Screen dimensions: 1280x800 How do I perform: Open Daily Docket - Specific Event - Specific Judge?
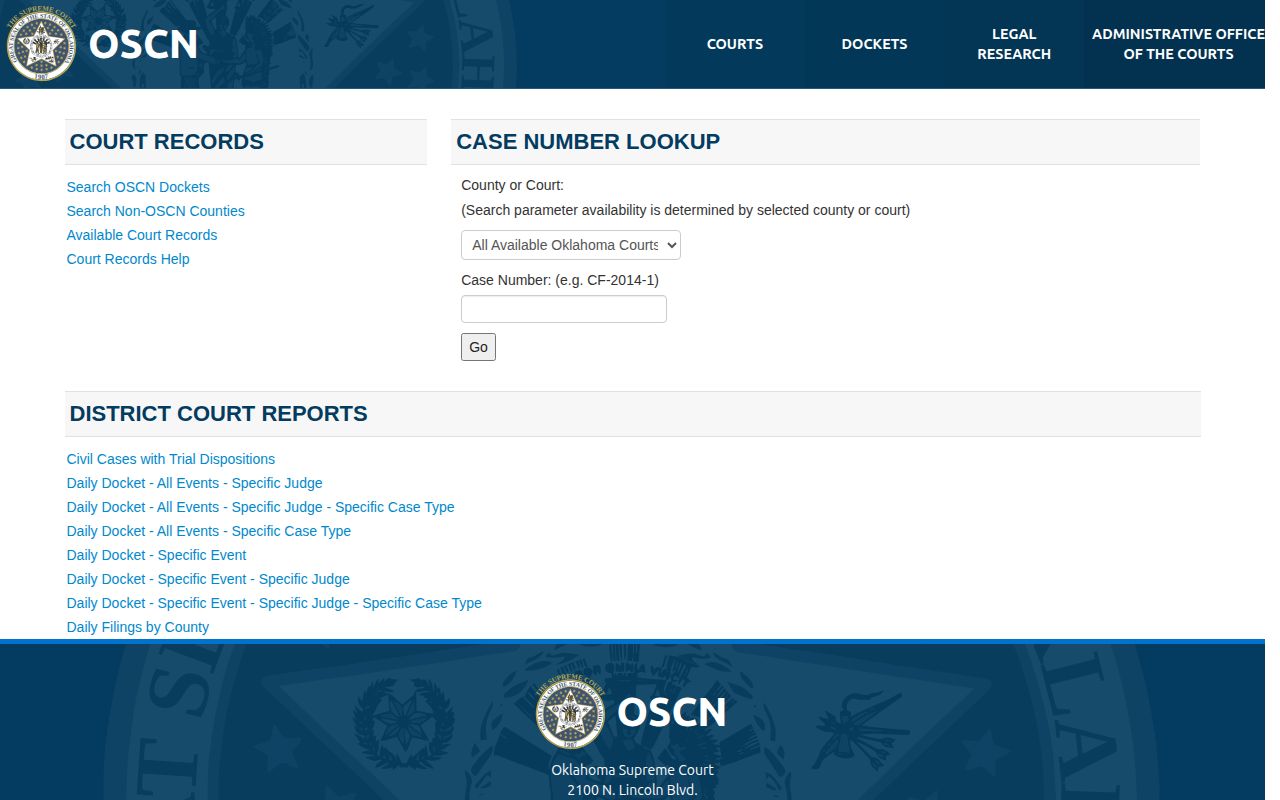[208, 579]
